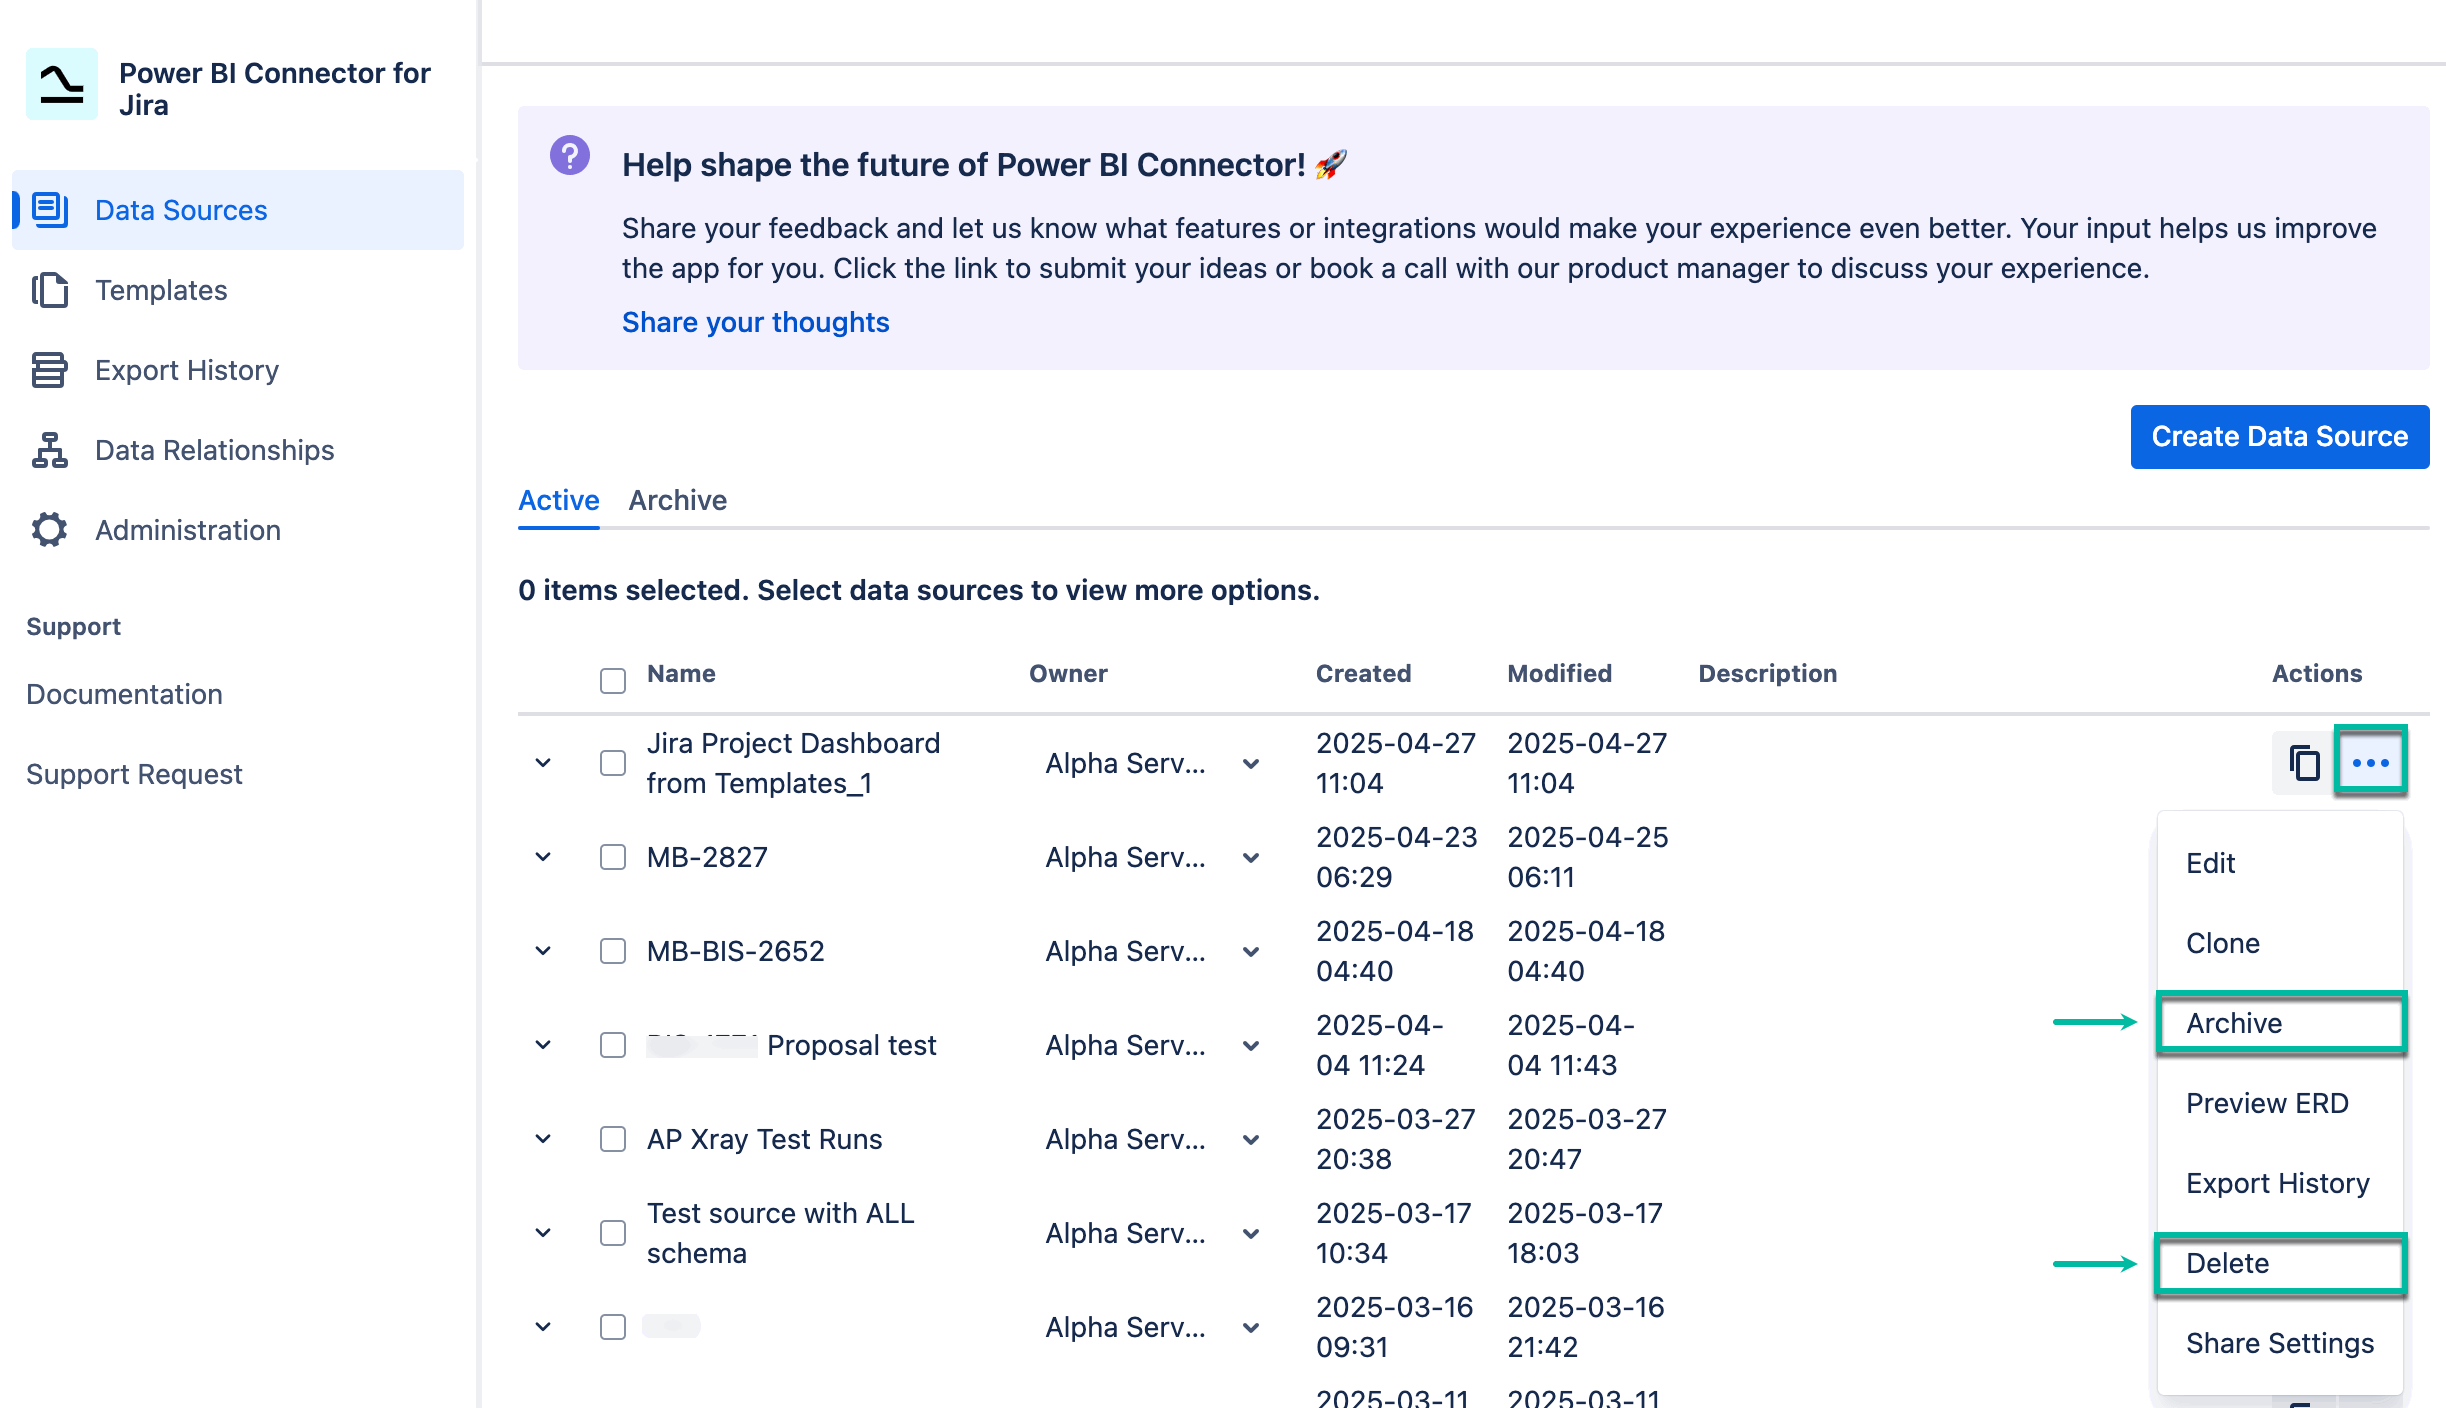The image size is (2446, 1408).
Task: Check the AP Xray Test Runs checkbox
Action: (612, 1139)
